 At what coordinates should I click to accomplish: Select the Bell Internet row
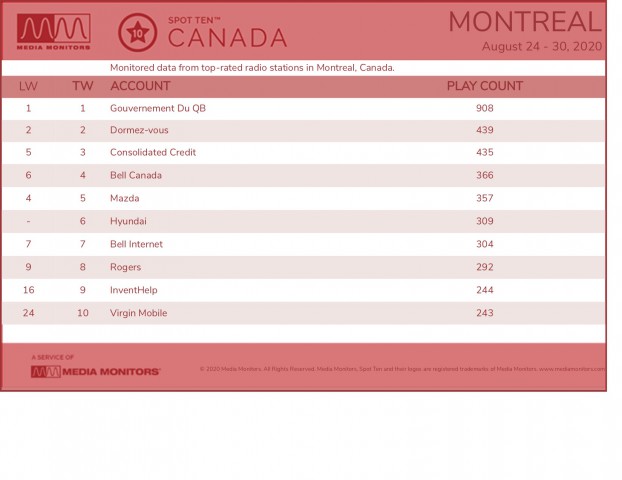303,244
